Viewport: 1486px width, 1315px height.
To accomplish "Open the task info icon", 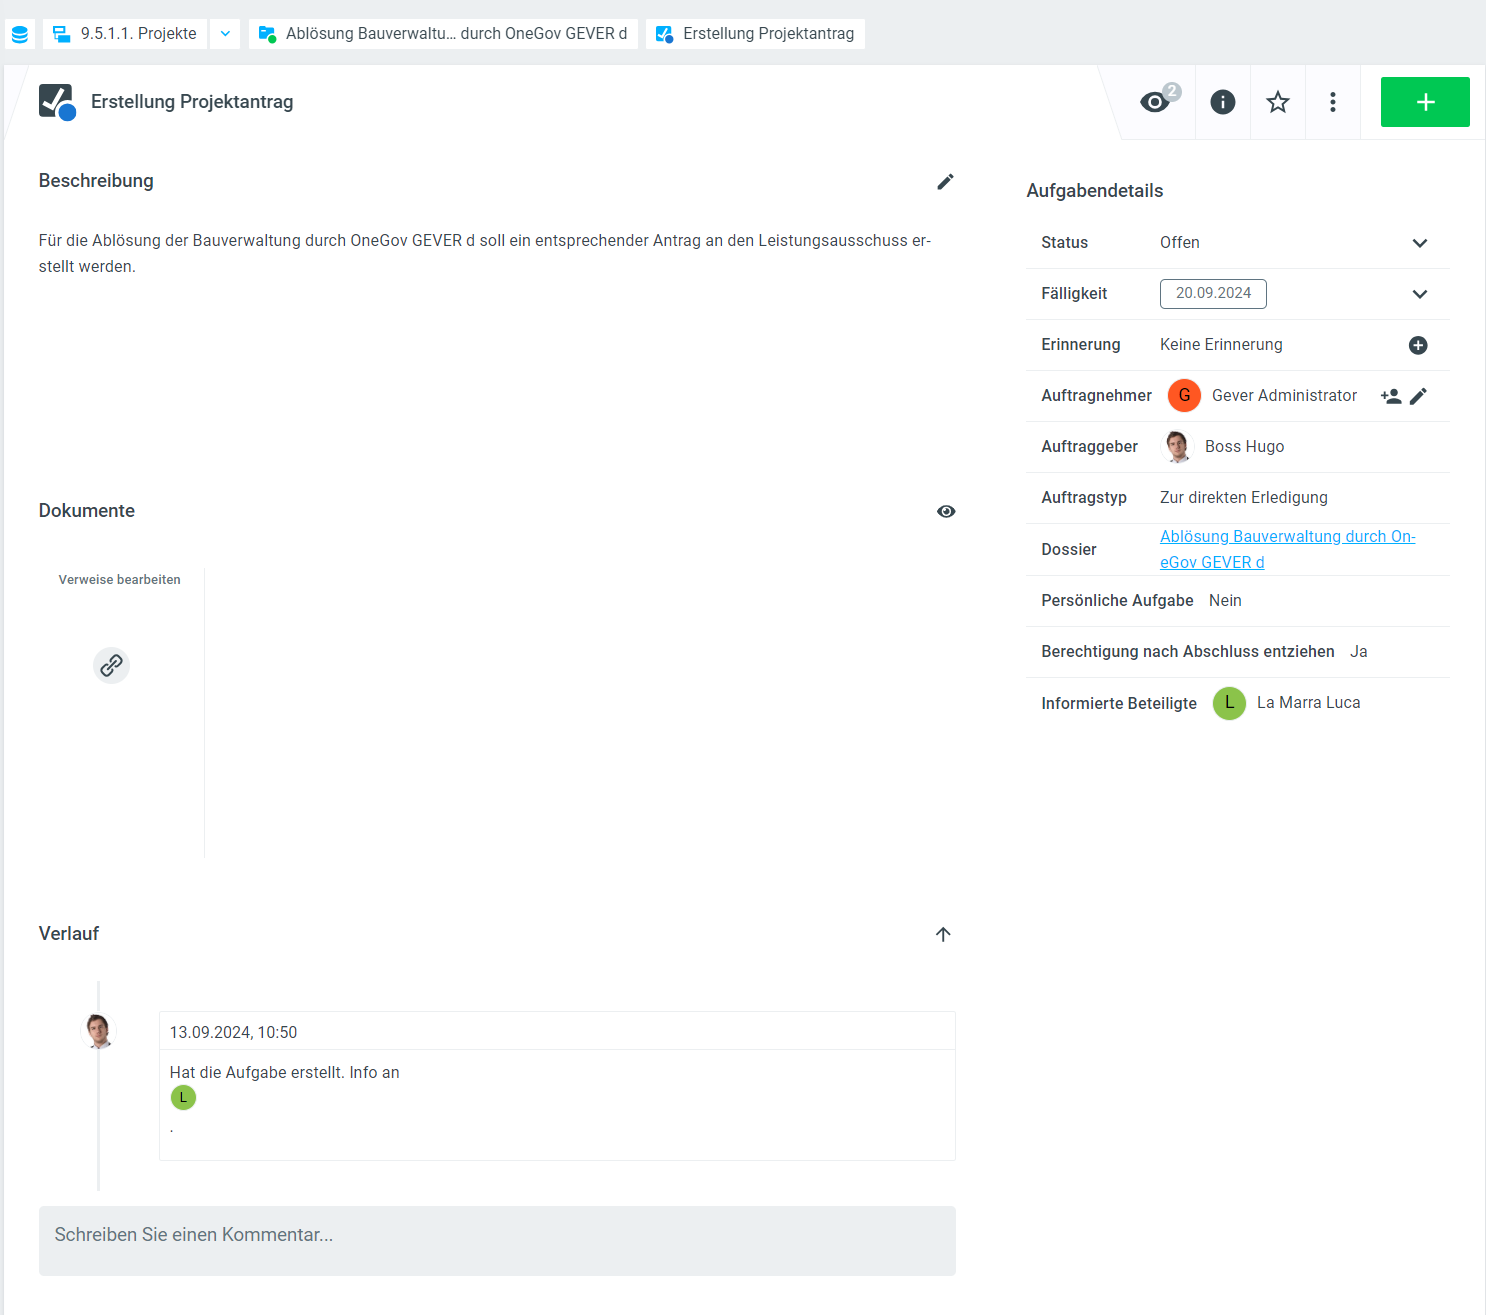I will 1222,102.
